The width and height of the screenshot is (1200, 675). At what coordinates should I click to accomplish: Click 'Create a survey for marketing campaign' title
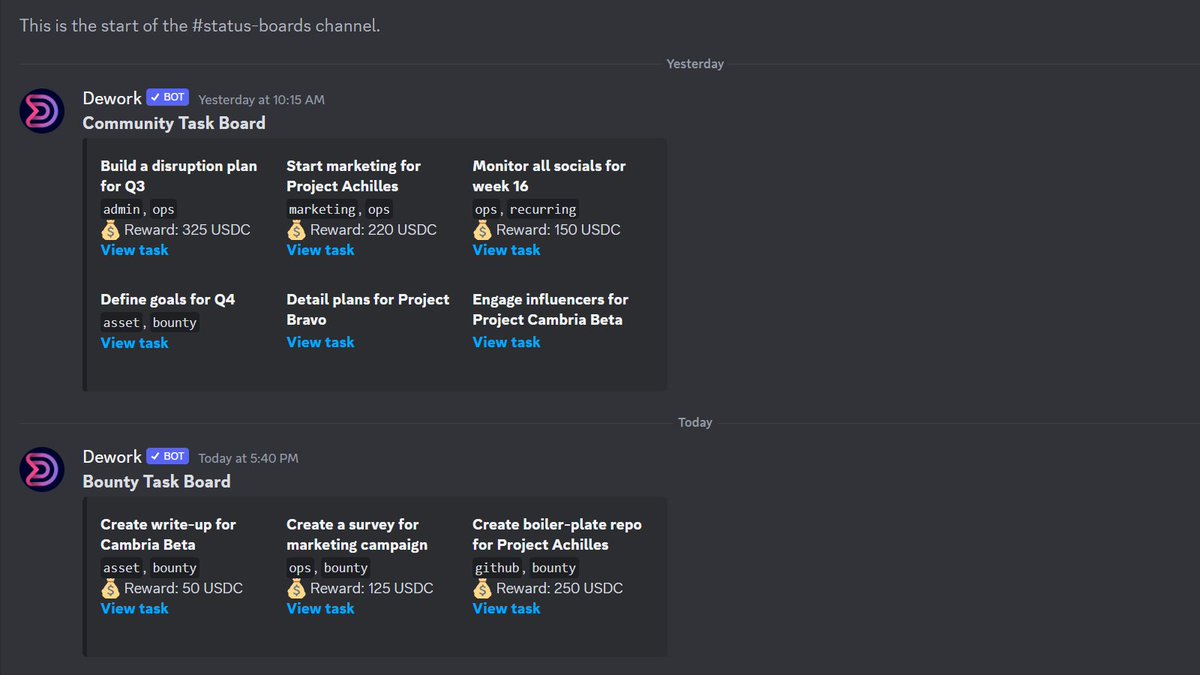[x=357, y=534]
